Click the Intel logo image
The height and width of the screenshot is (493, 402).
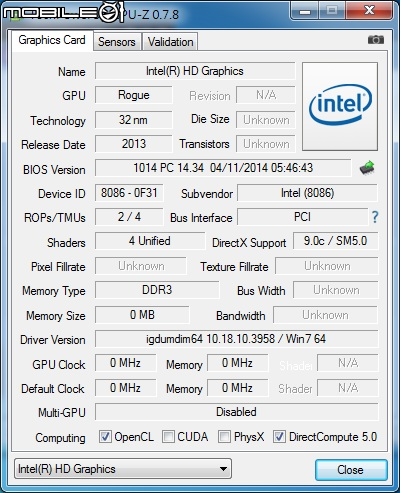tap(340, 106)
